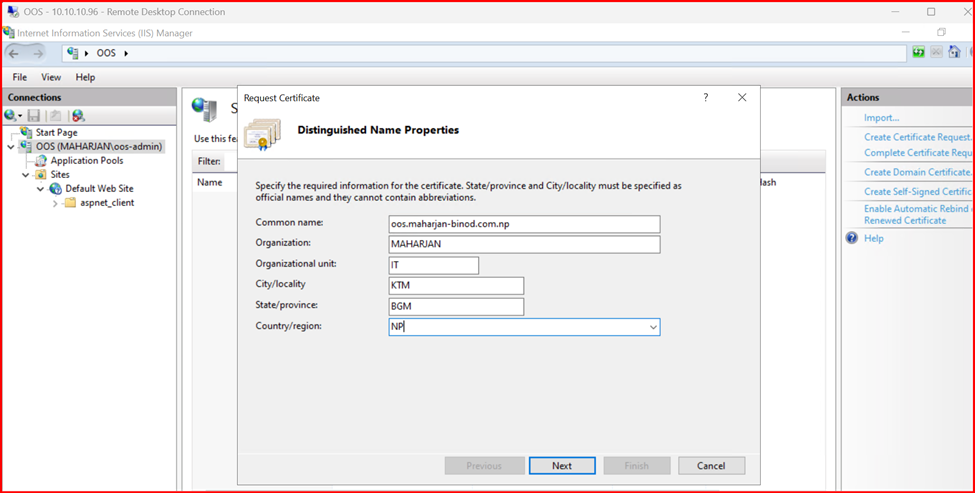Click the Home icon in address bar
Image resolution: width=975 pixels, height=493 pixels.
954,52
